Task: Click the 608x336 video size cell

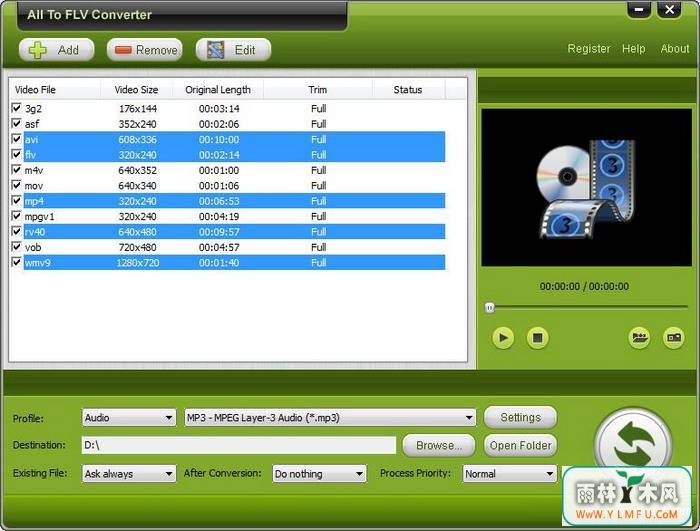Action: [x=138, y=139]
